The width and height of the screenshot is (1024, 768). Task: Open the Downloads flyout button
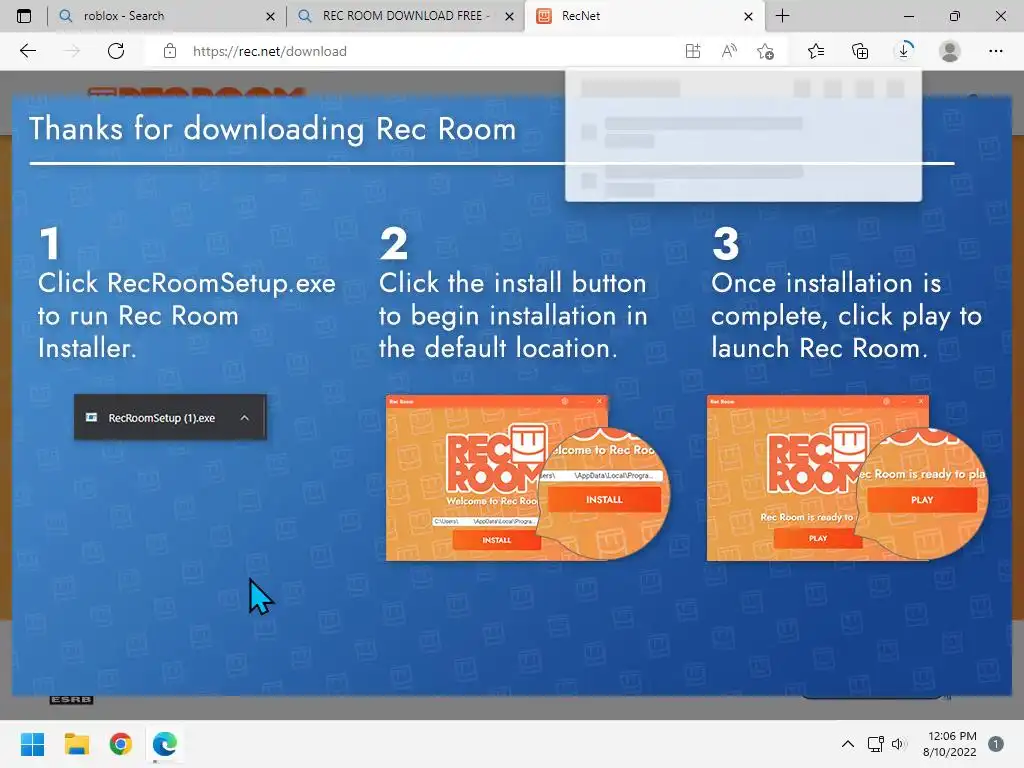(x=904, y=51)
